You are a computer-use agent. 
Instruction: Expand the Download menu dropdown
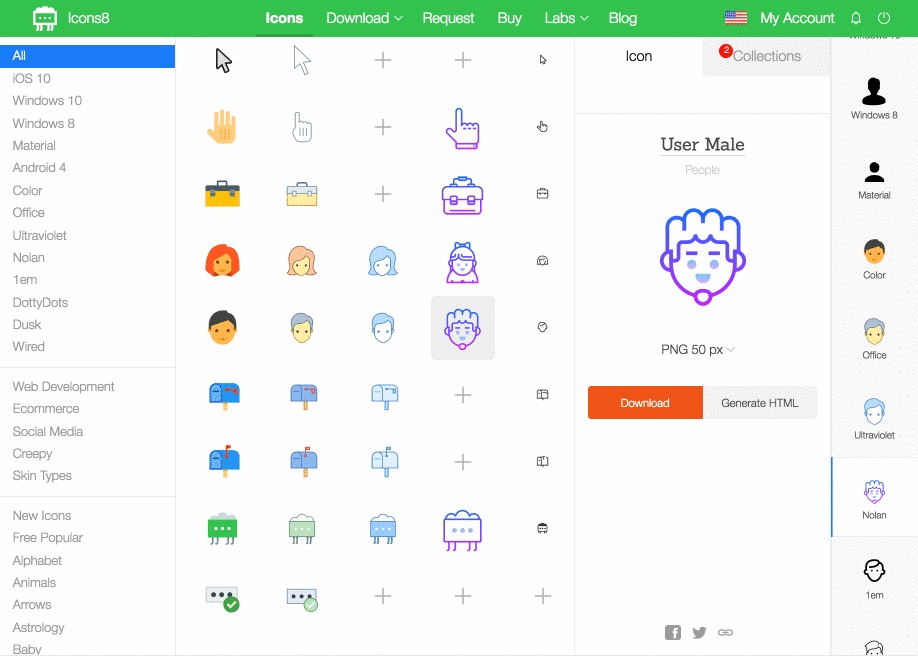pos(364,18)
